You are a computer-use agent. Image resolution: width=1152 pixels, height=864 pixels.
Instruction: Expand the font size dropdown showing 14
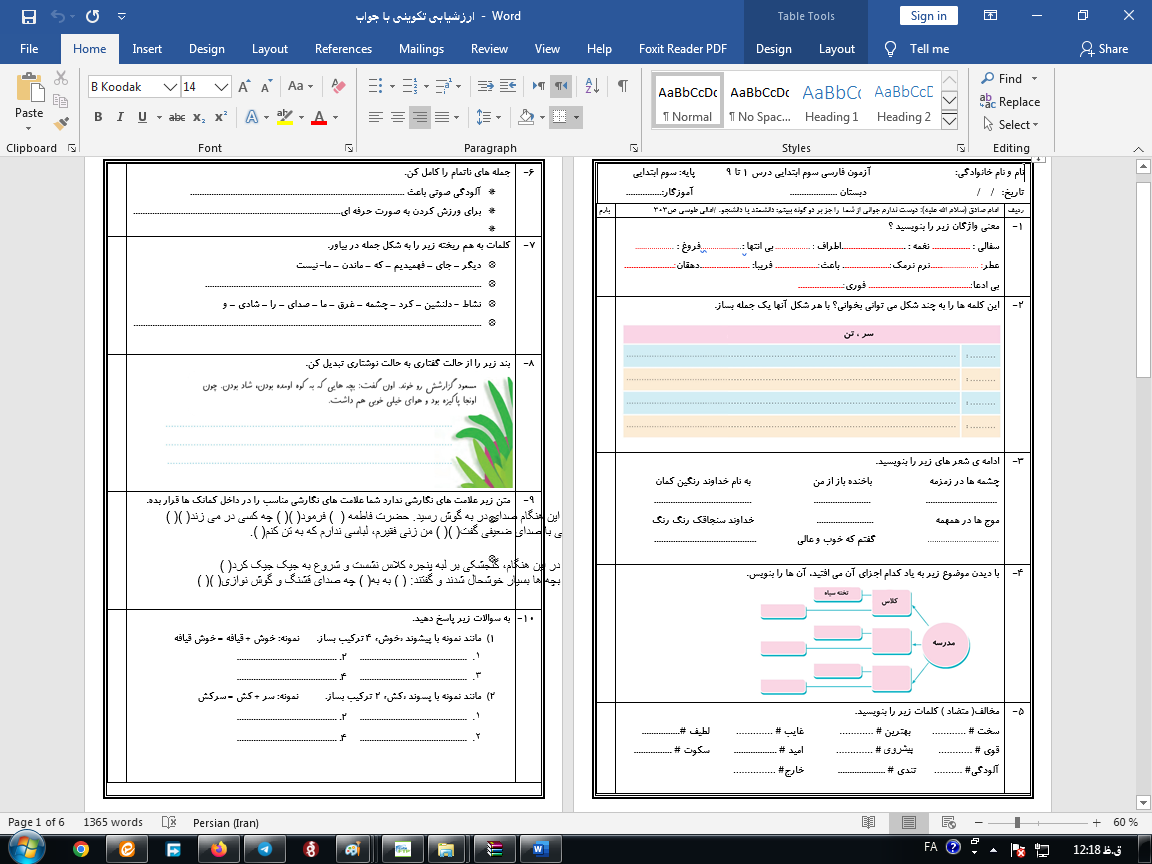tap(222, 87)
